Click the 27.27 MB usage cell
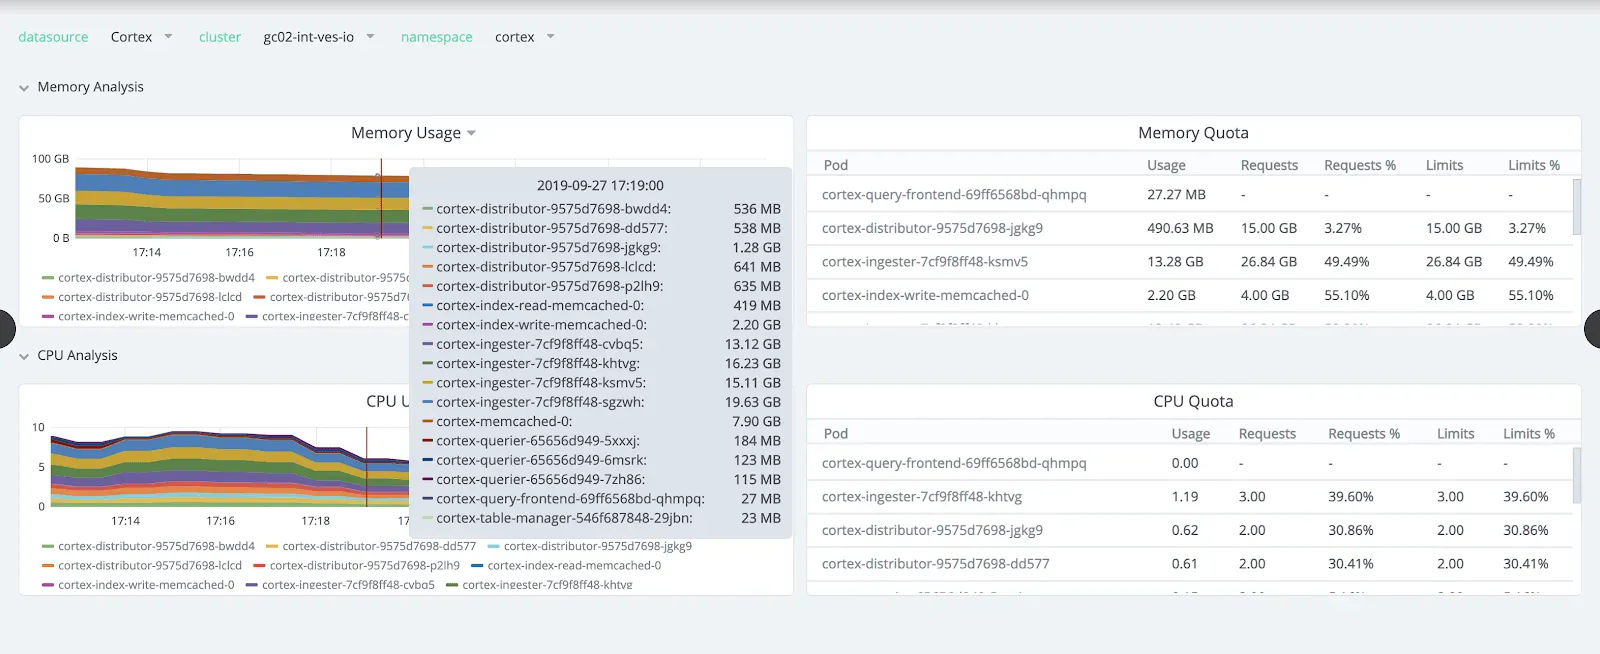Screen dimensions: 1600x654 (x=1176, y=194)
